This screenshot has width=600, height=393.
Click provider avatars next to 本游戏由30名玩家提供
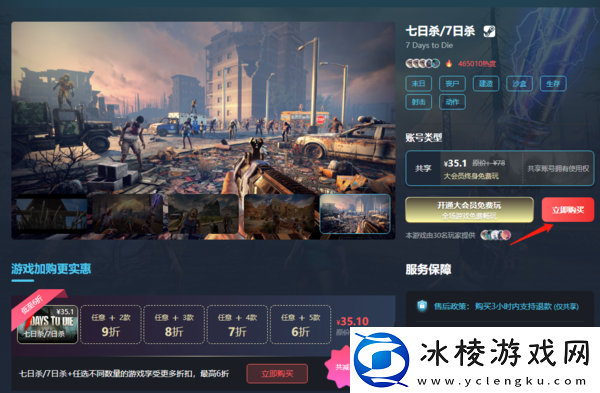(x=496, y=235)
